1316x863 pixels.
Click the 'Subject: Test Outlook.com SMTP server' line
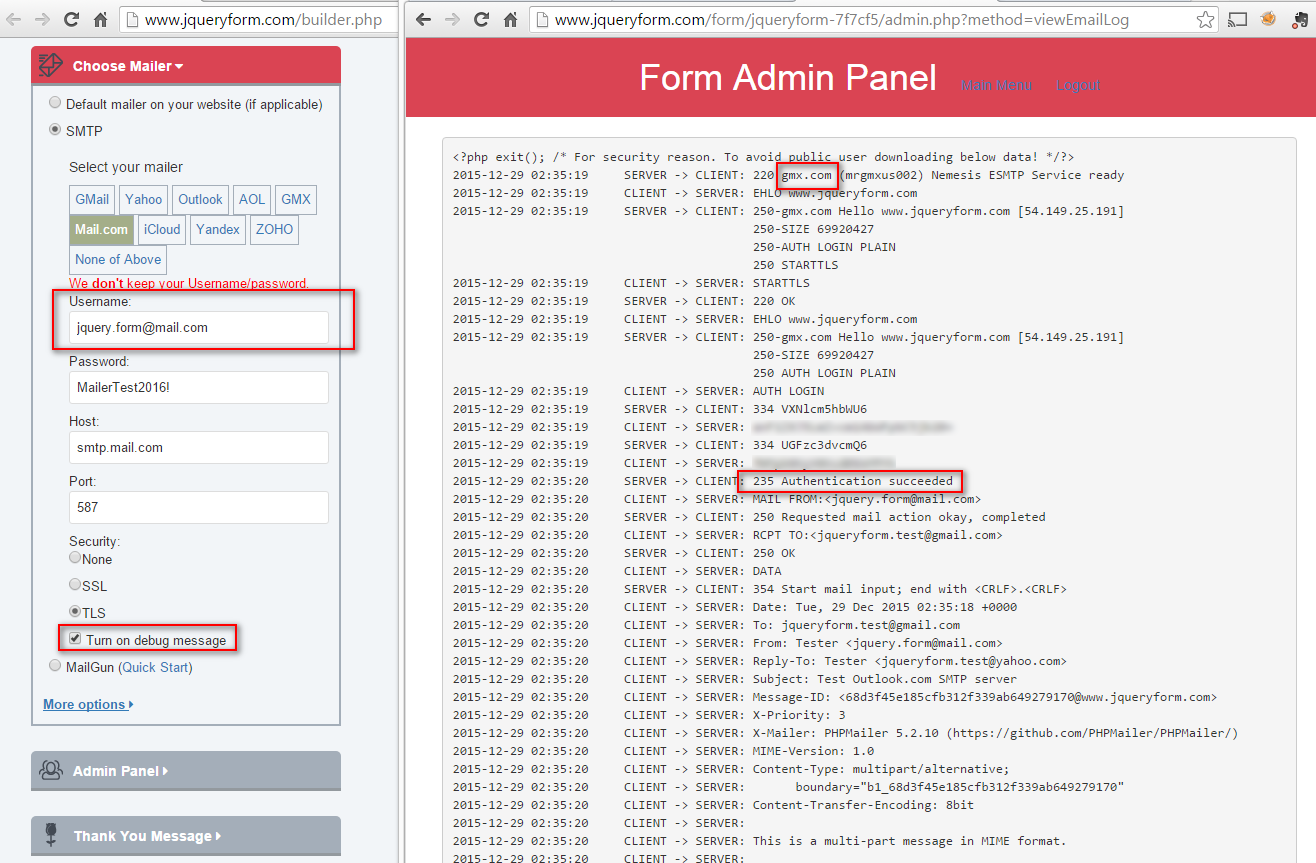(885, 679)
